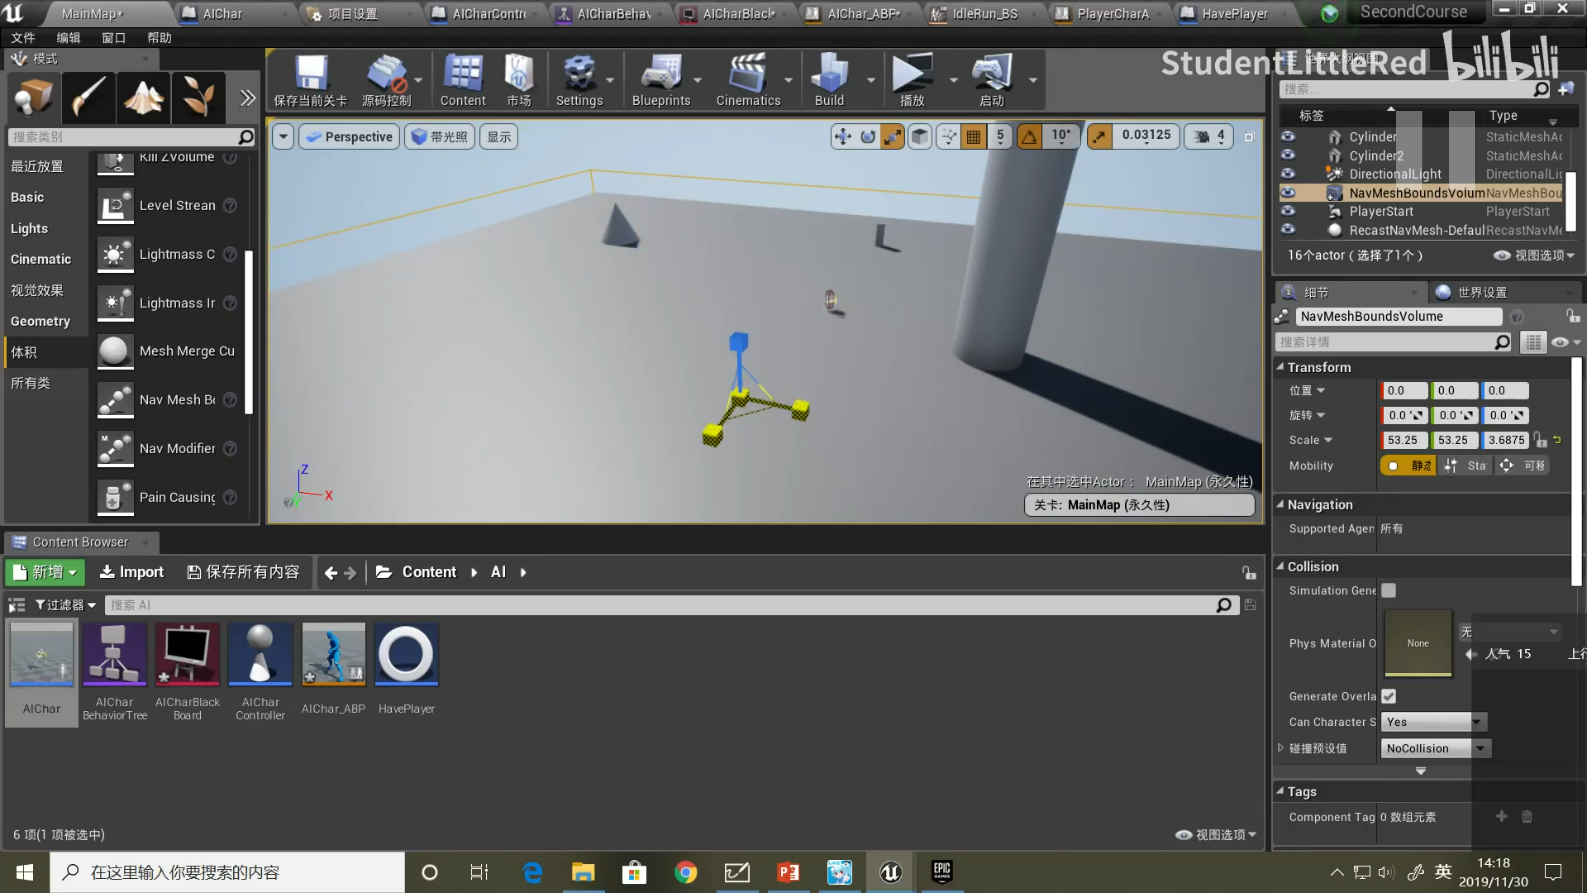Toggle rotation snapping in the viewport
This screenshot has width=1587, height=893.
(x=1029, y=137)
